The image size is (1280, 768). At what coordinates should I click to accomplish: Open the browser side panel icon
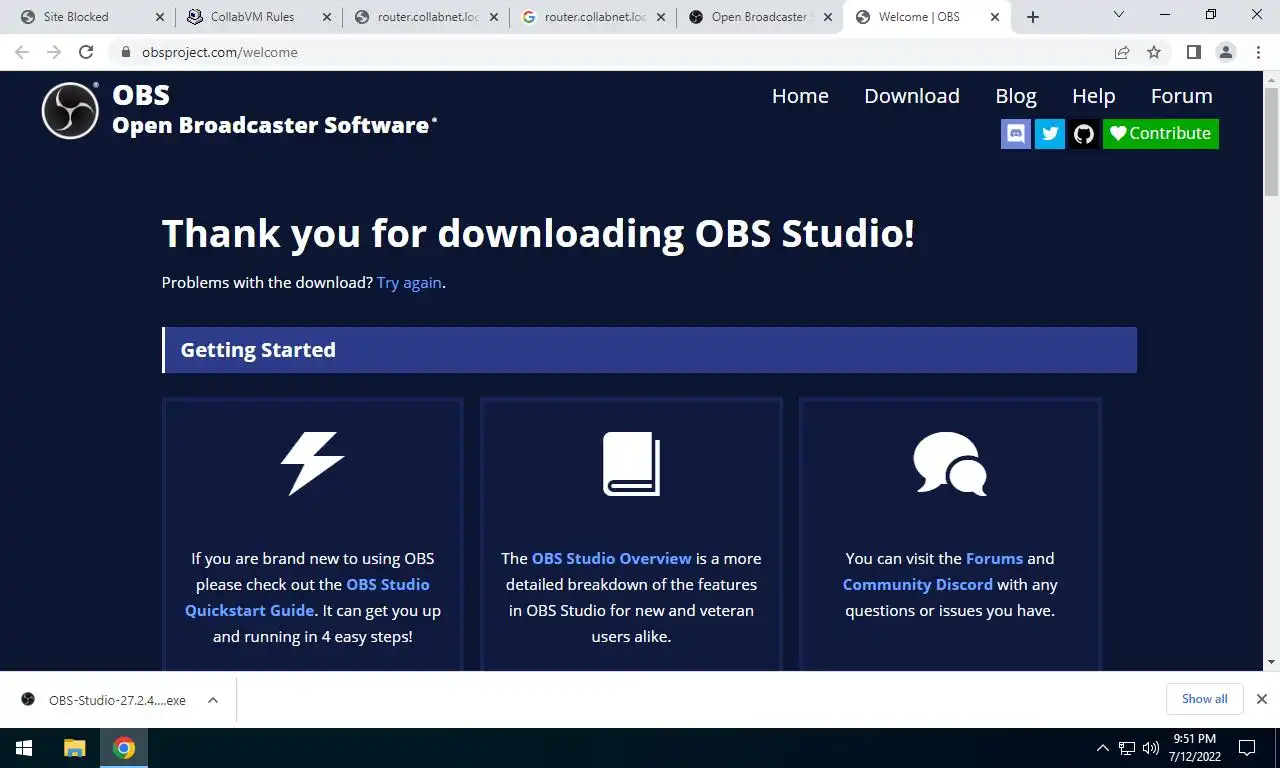(1193, 52)
